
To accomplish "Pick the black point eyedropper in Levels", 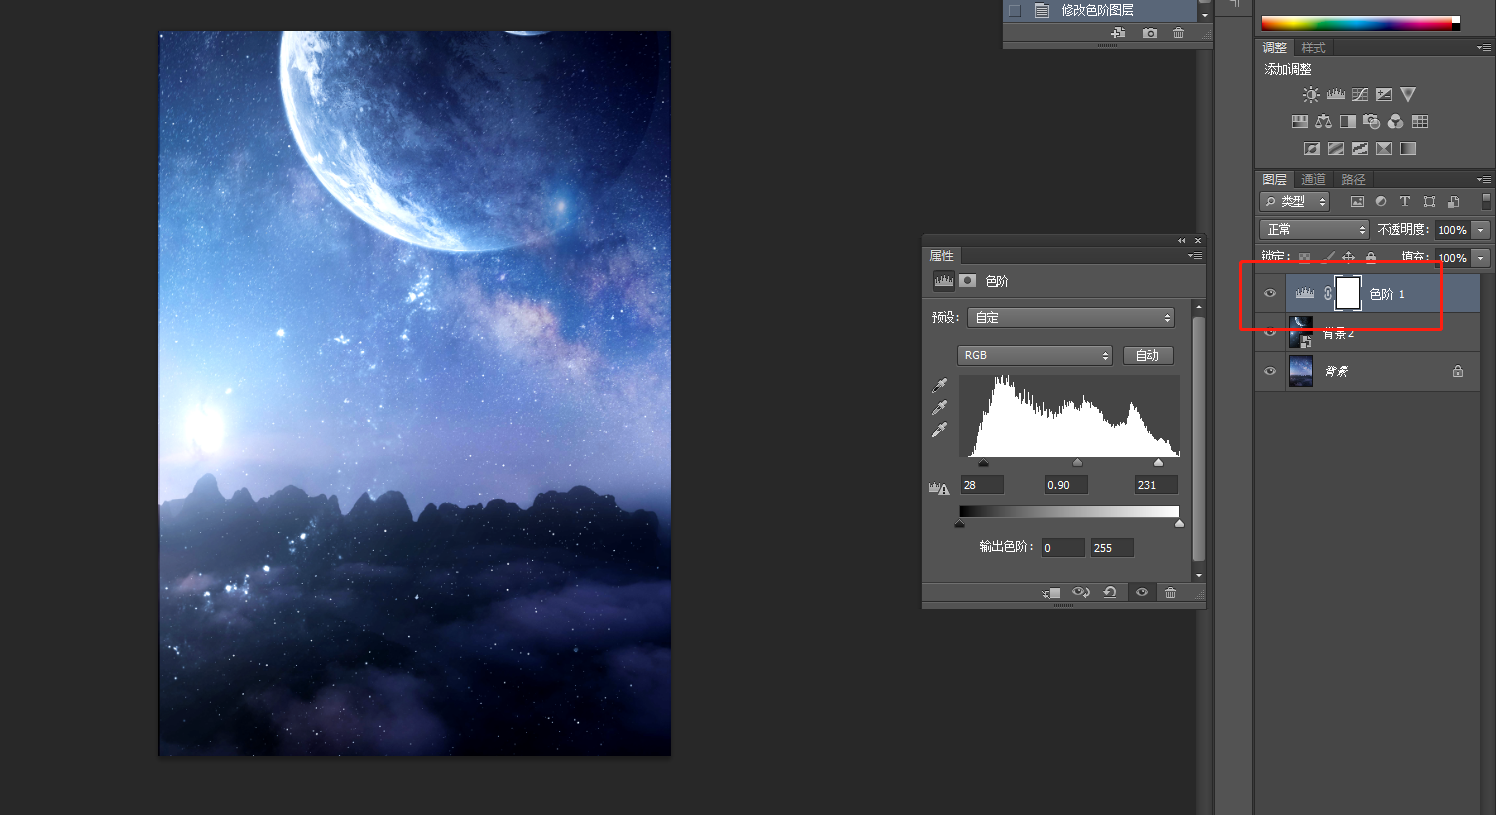I will (940, 385).
